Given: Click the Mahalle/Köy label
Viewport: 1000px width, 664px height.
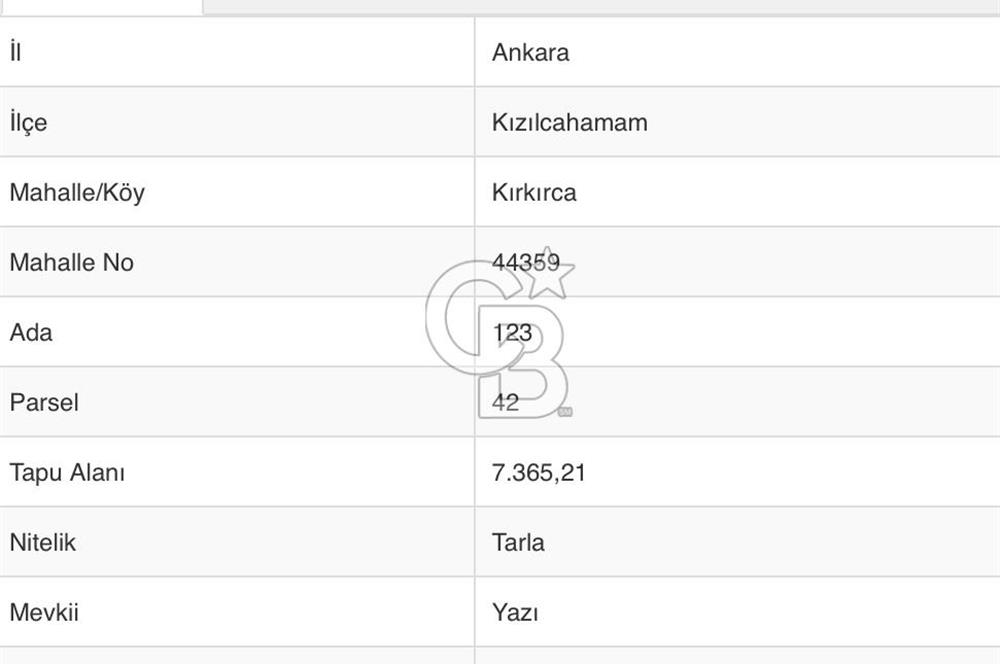Looking at the screenshot, I should pyautogui.click(x=77, y=193).
